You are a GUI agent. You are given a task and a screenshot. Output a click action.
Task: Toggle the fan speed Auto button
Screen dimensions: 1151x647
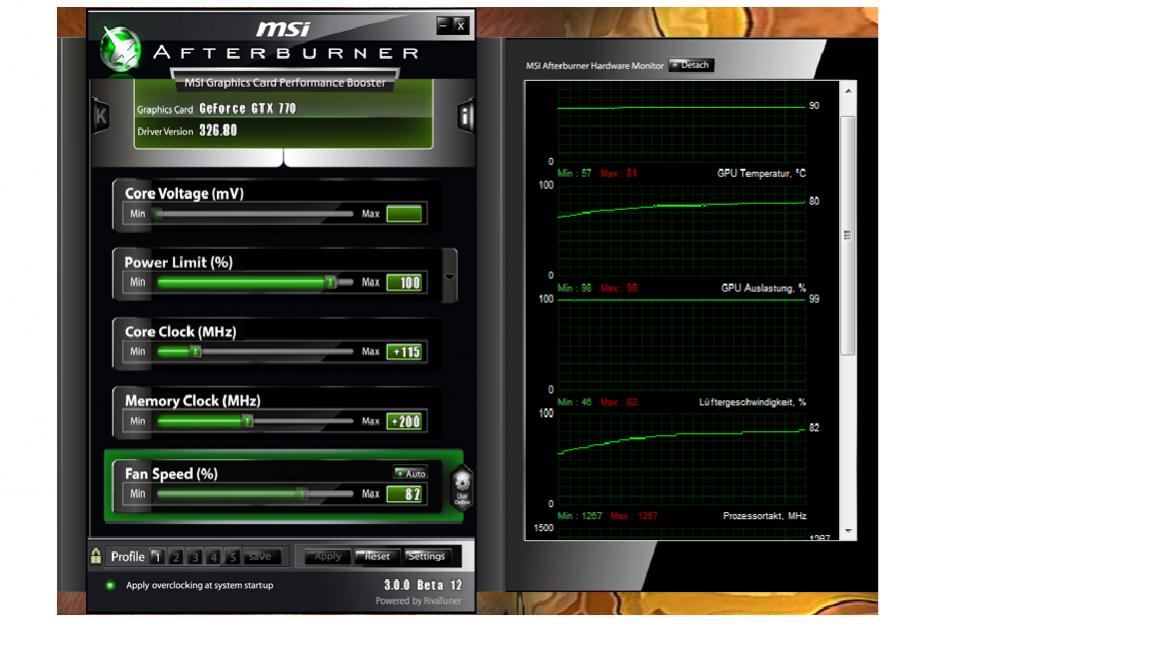click(x=410, y=474)
